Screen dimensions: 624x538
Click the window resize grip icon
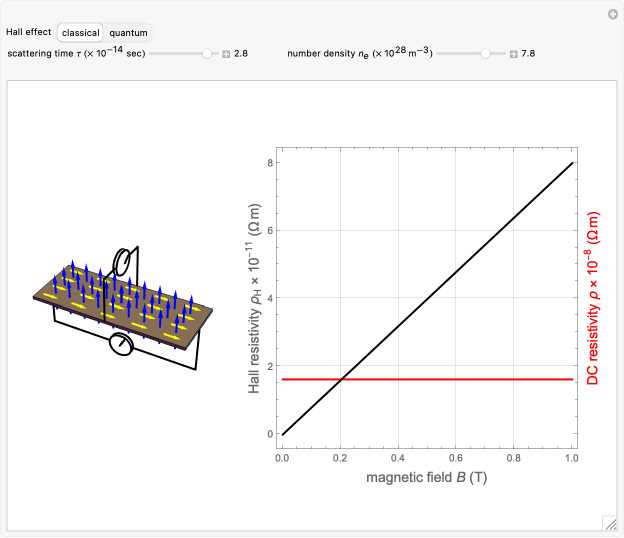tap(609, 524)
